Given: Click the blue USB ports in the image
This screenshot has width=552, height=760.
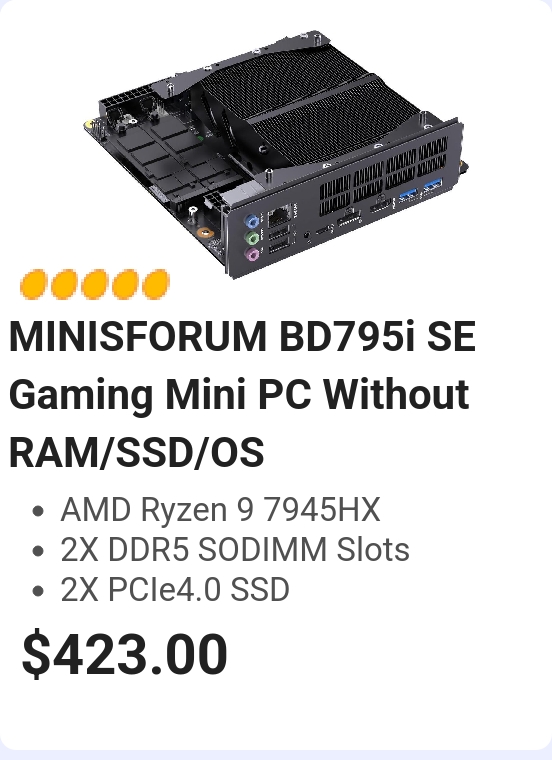Looking at the screenshot, I should [x=420, y=190].
